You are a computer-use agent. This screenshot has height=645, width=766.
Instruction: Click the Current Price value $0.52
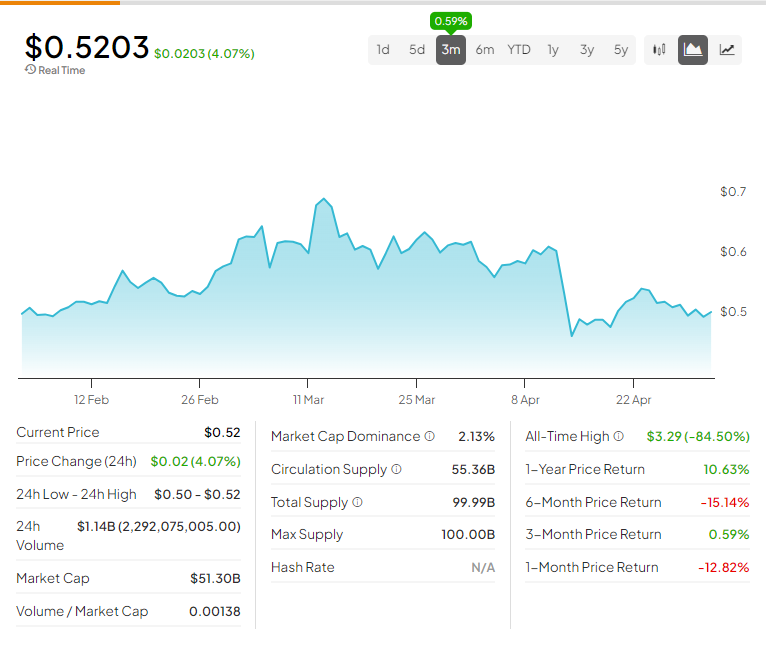pos(222,432)
